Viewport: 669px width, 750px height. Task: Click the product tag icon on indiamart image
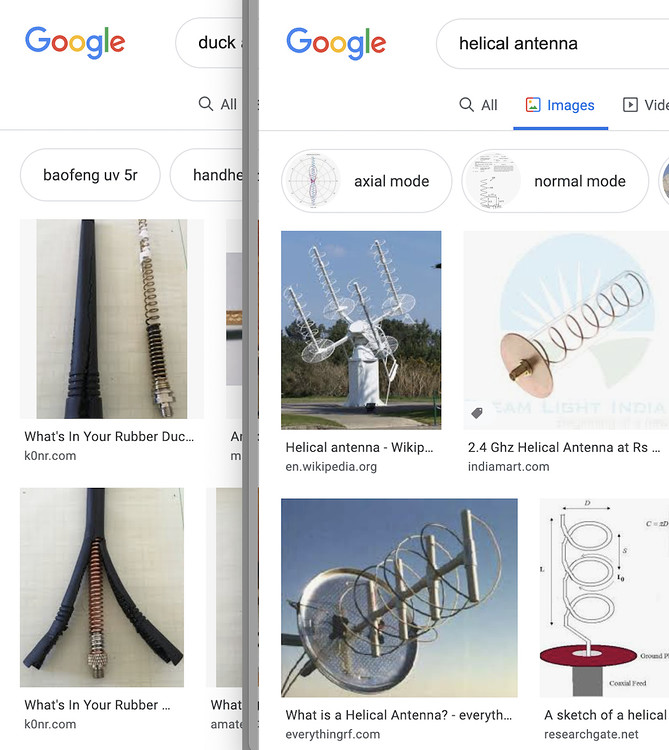coord(477,412)
